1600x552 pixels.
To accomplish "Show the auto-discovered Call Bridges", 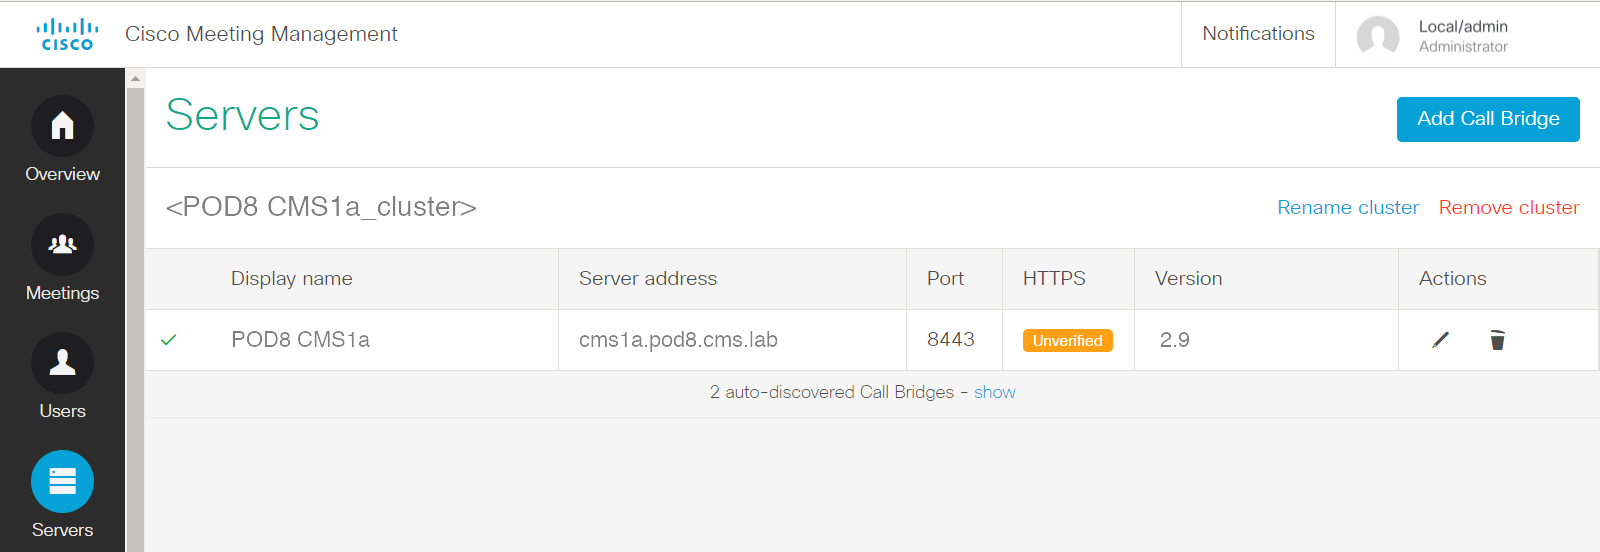I will click(x=995, y=392).
